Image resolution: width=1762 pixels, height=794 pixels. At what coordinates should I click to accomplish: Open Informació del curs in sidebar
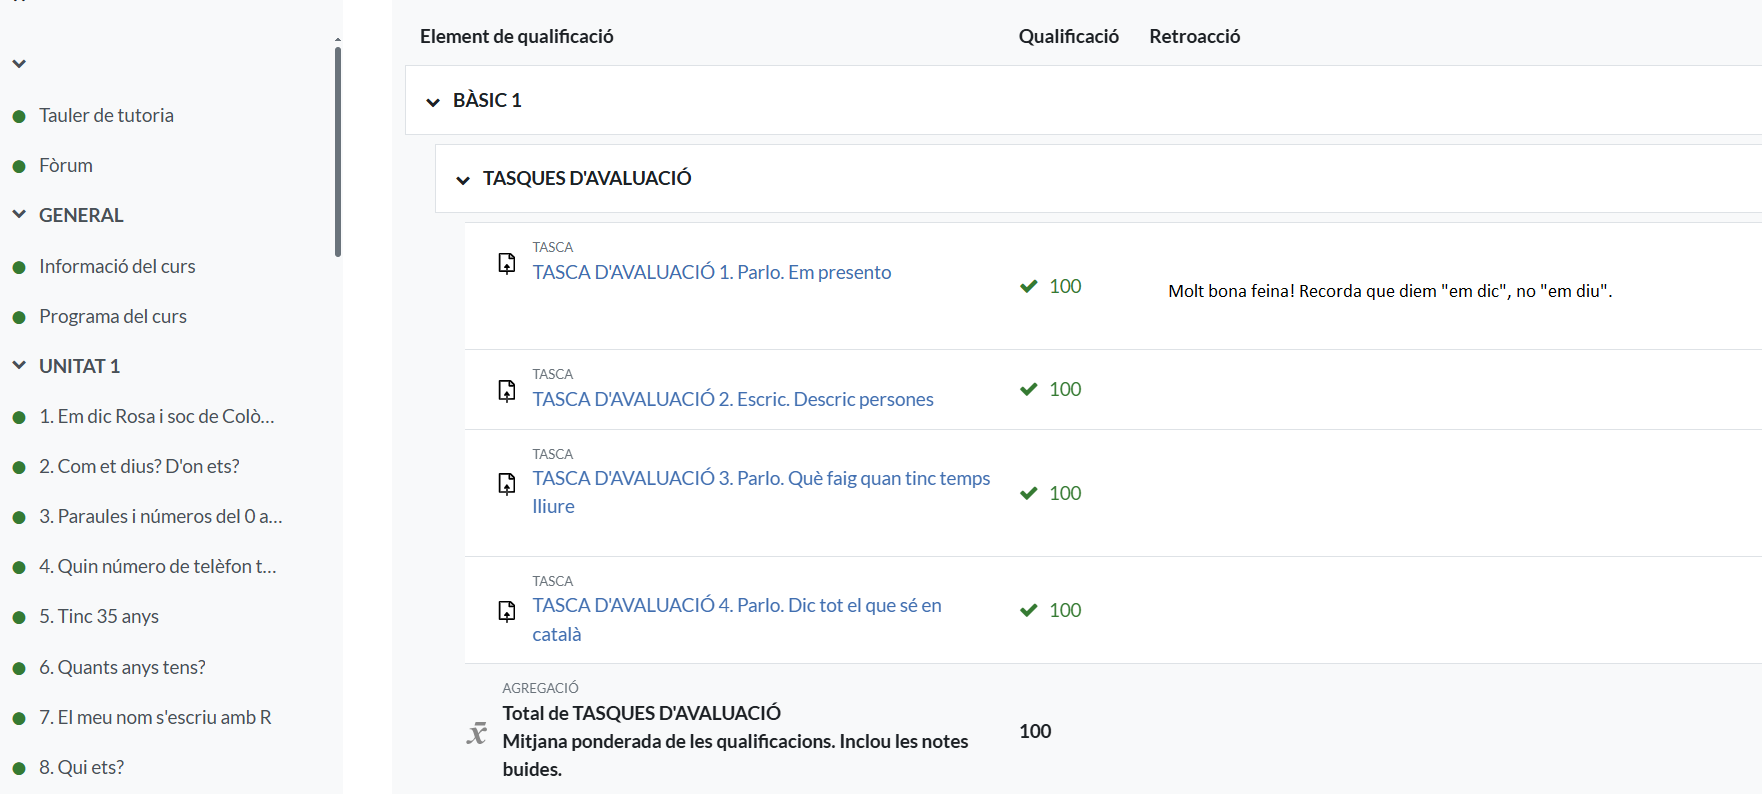click(117, 267)
